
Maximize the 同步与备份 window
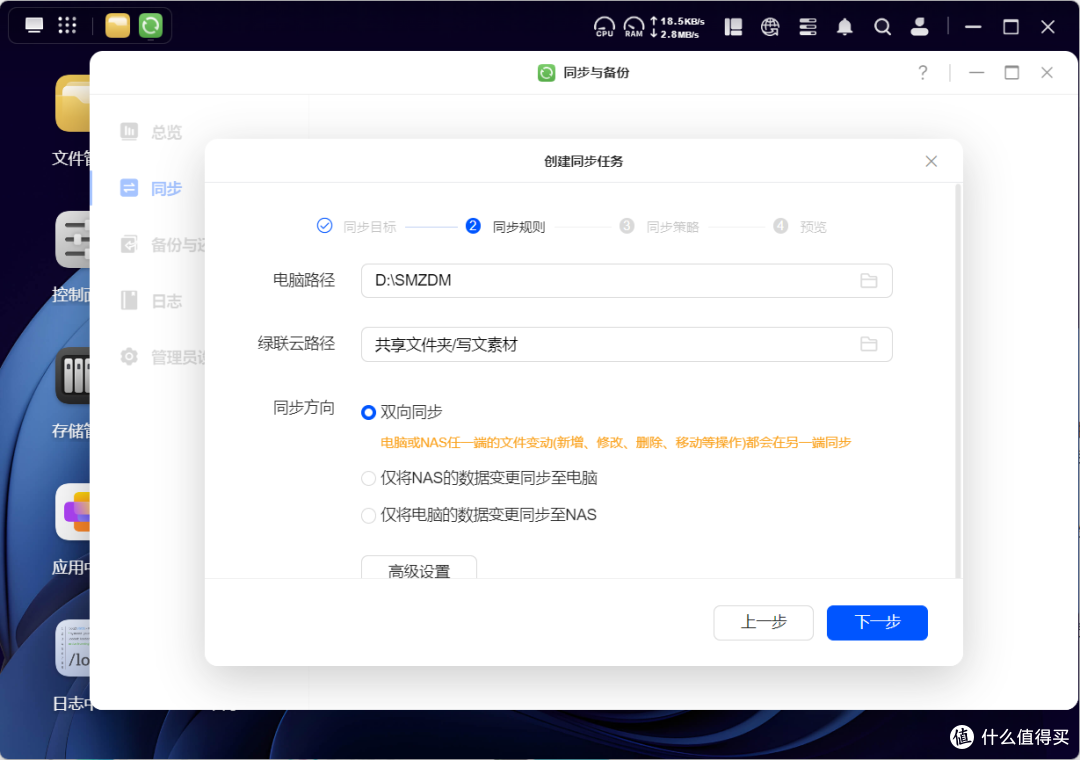(x=1011, y=72)
